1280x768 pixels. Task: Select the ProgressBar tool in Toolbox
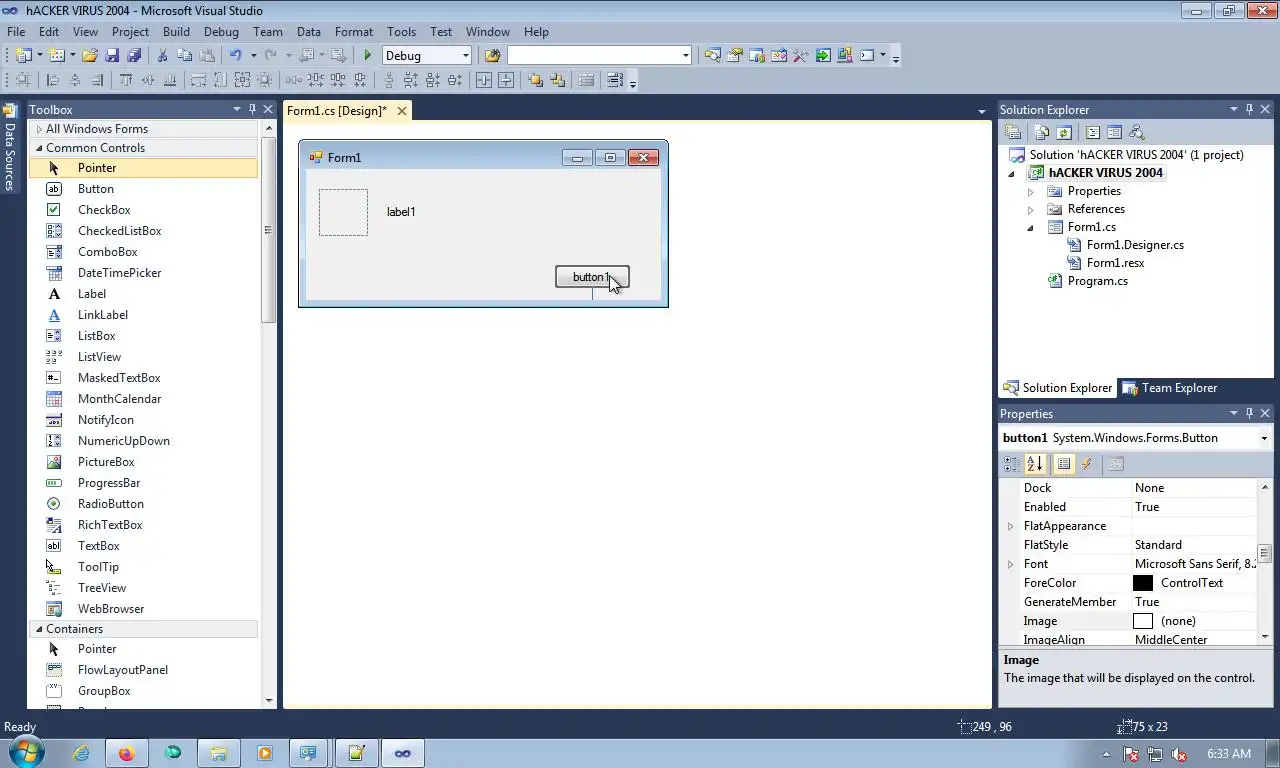click(108, 483)
